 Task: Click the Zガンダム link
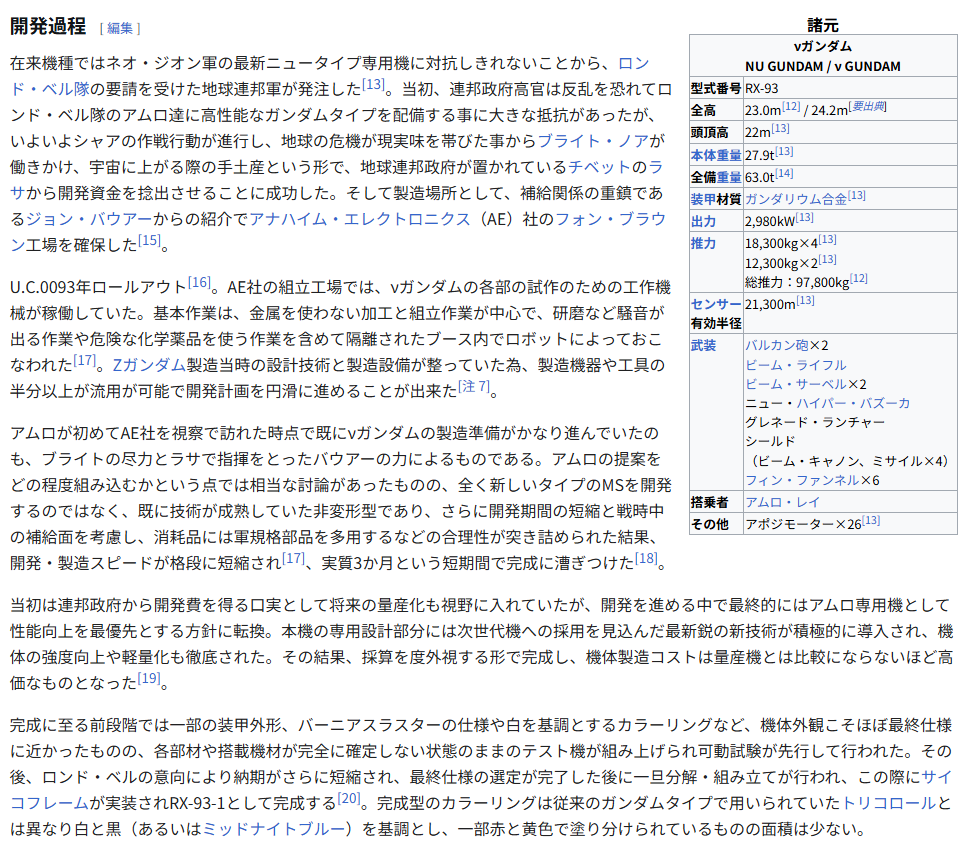coord(149,364)
